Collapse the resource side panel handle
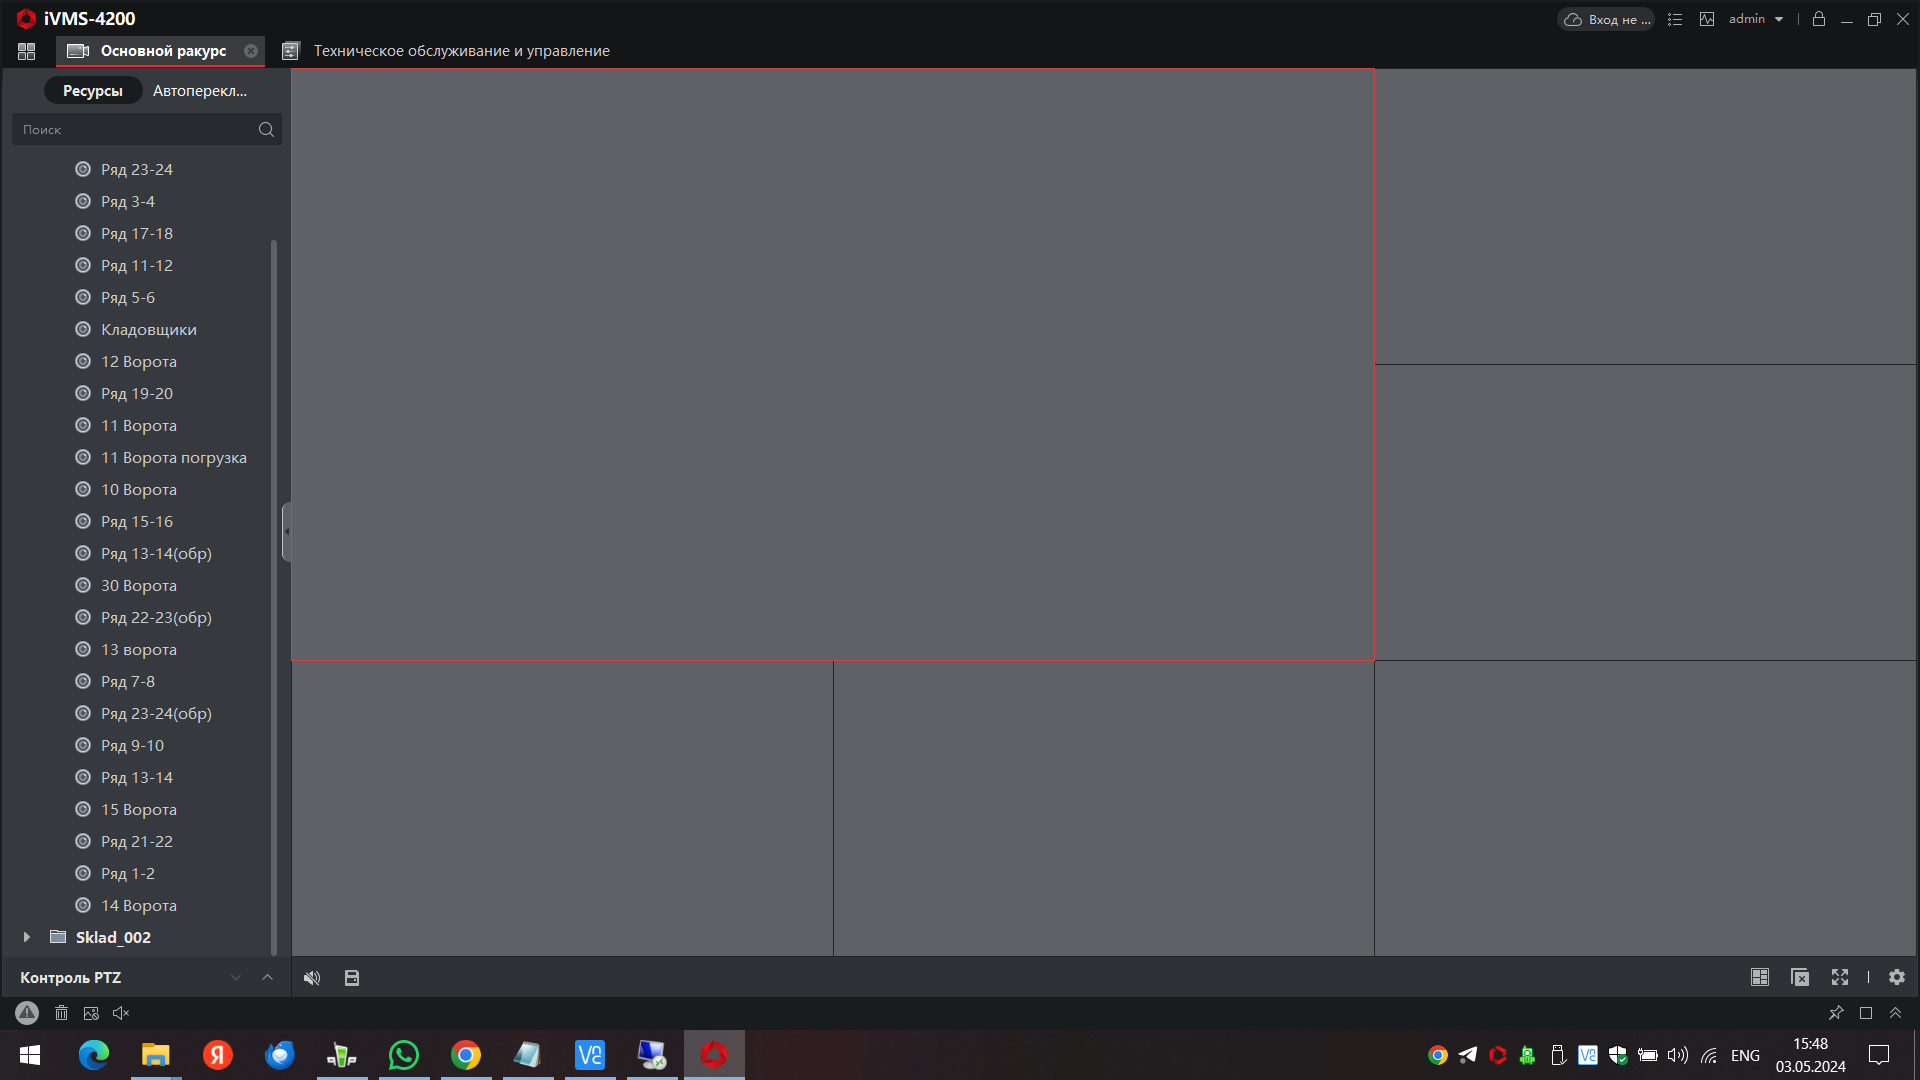Image resolution: width=1920 pixels, height=1080 pixels. 286,531
